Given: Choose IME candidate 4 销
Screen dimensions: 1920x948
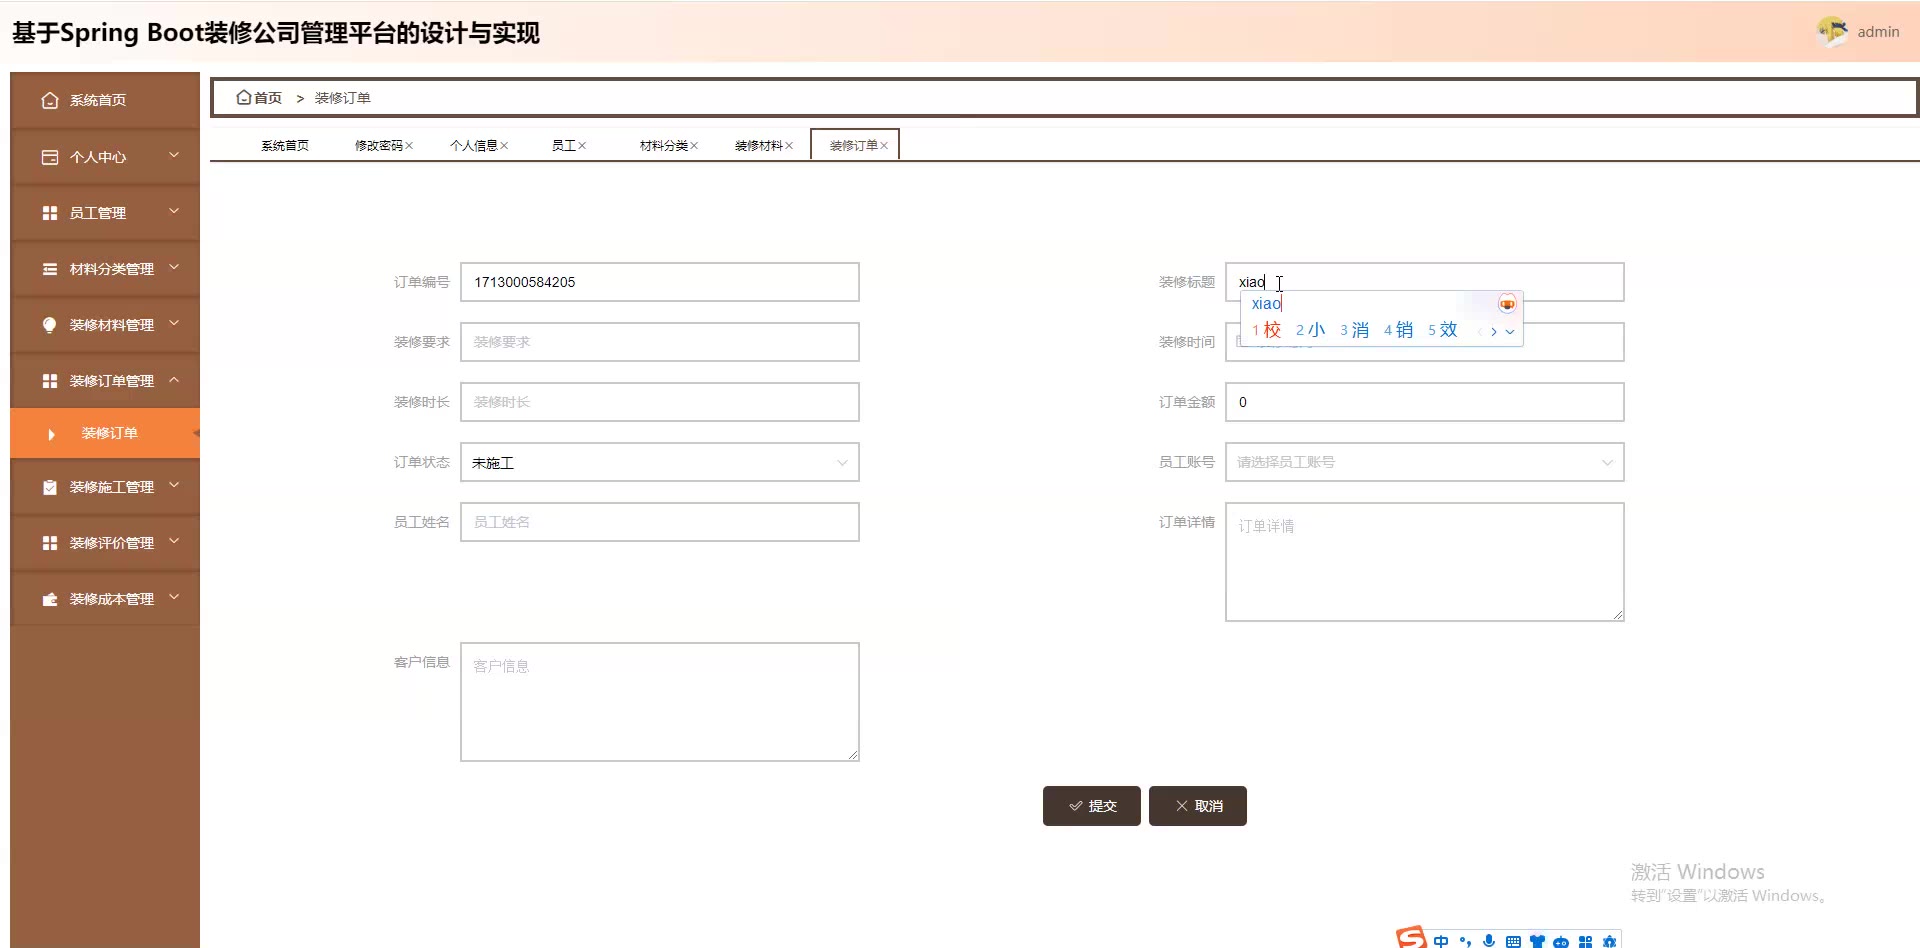Looking at the screenshot, I should (1398, 330).
